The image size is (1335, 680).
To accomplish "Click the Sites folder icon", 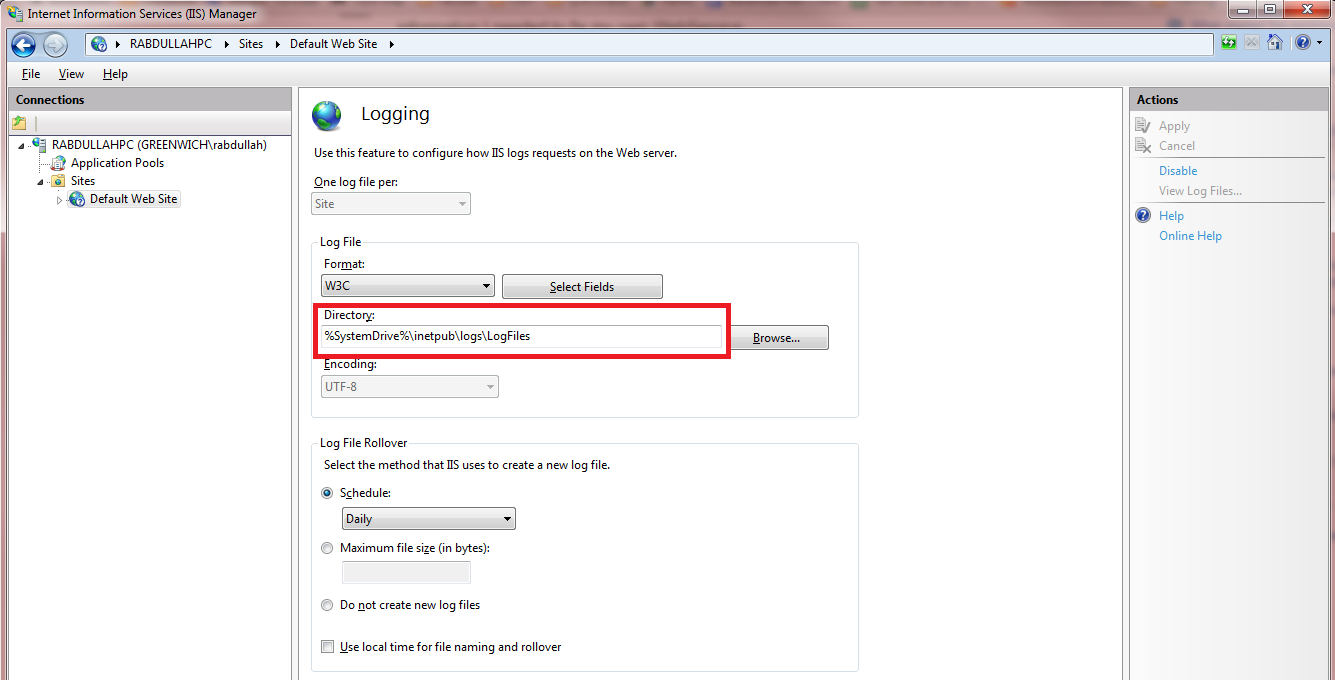I will tap(59, 181).
